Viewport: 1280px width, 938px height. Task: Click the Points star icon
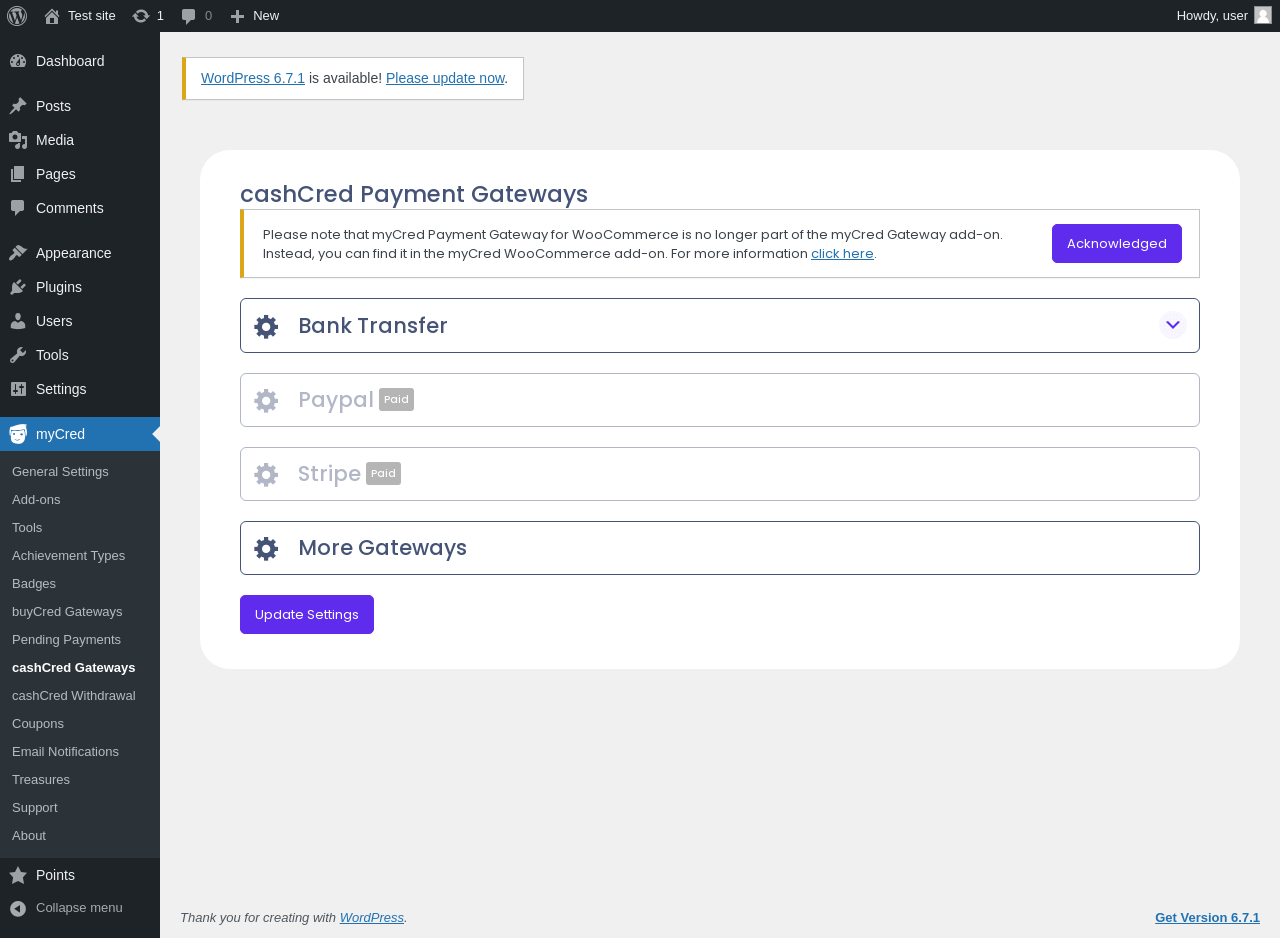coord(18,875)
